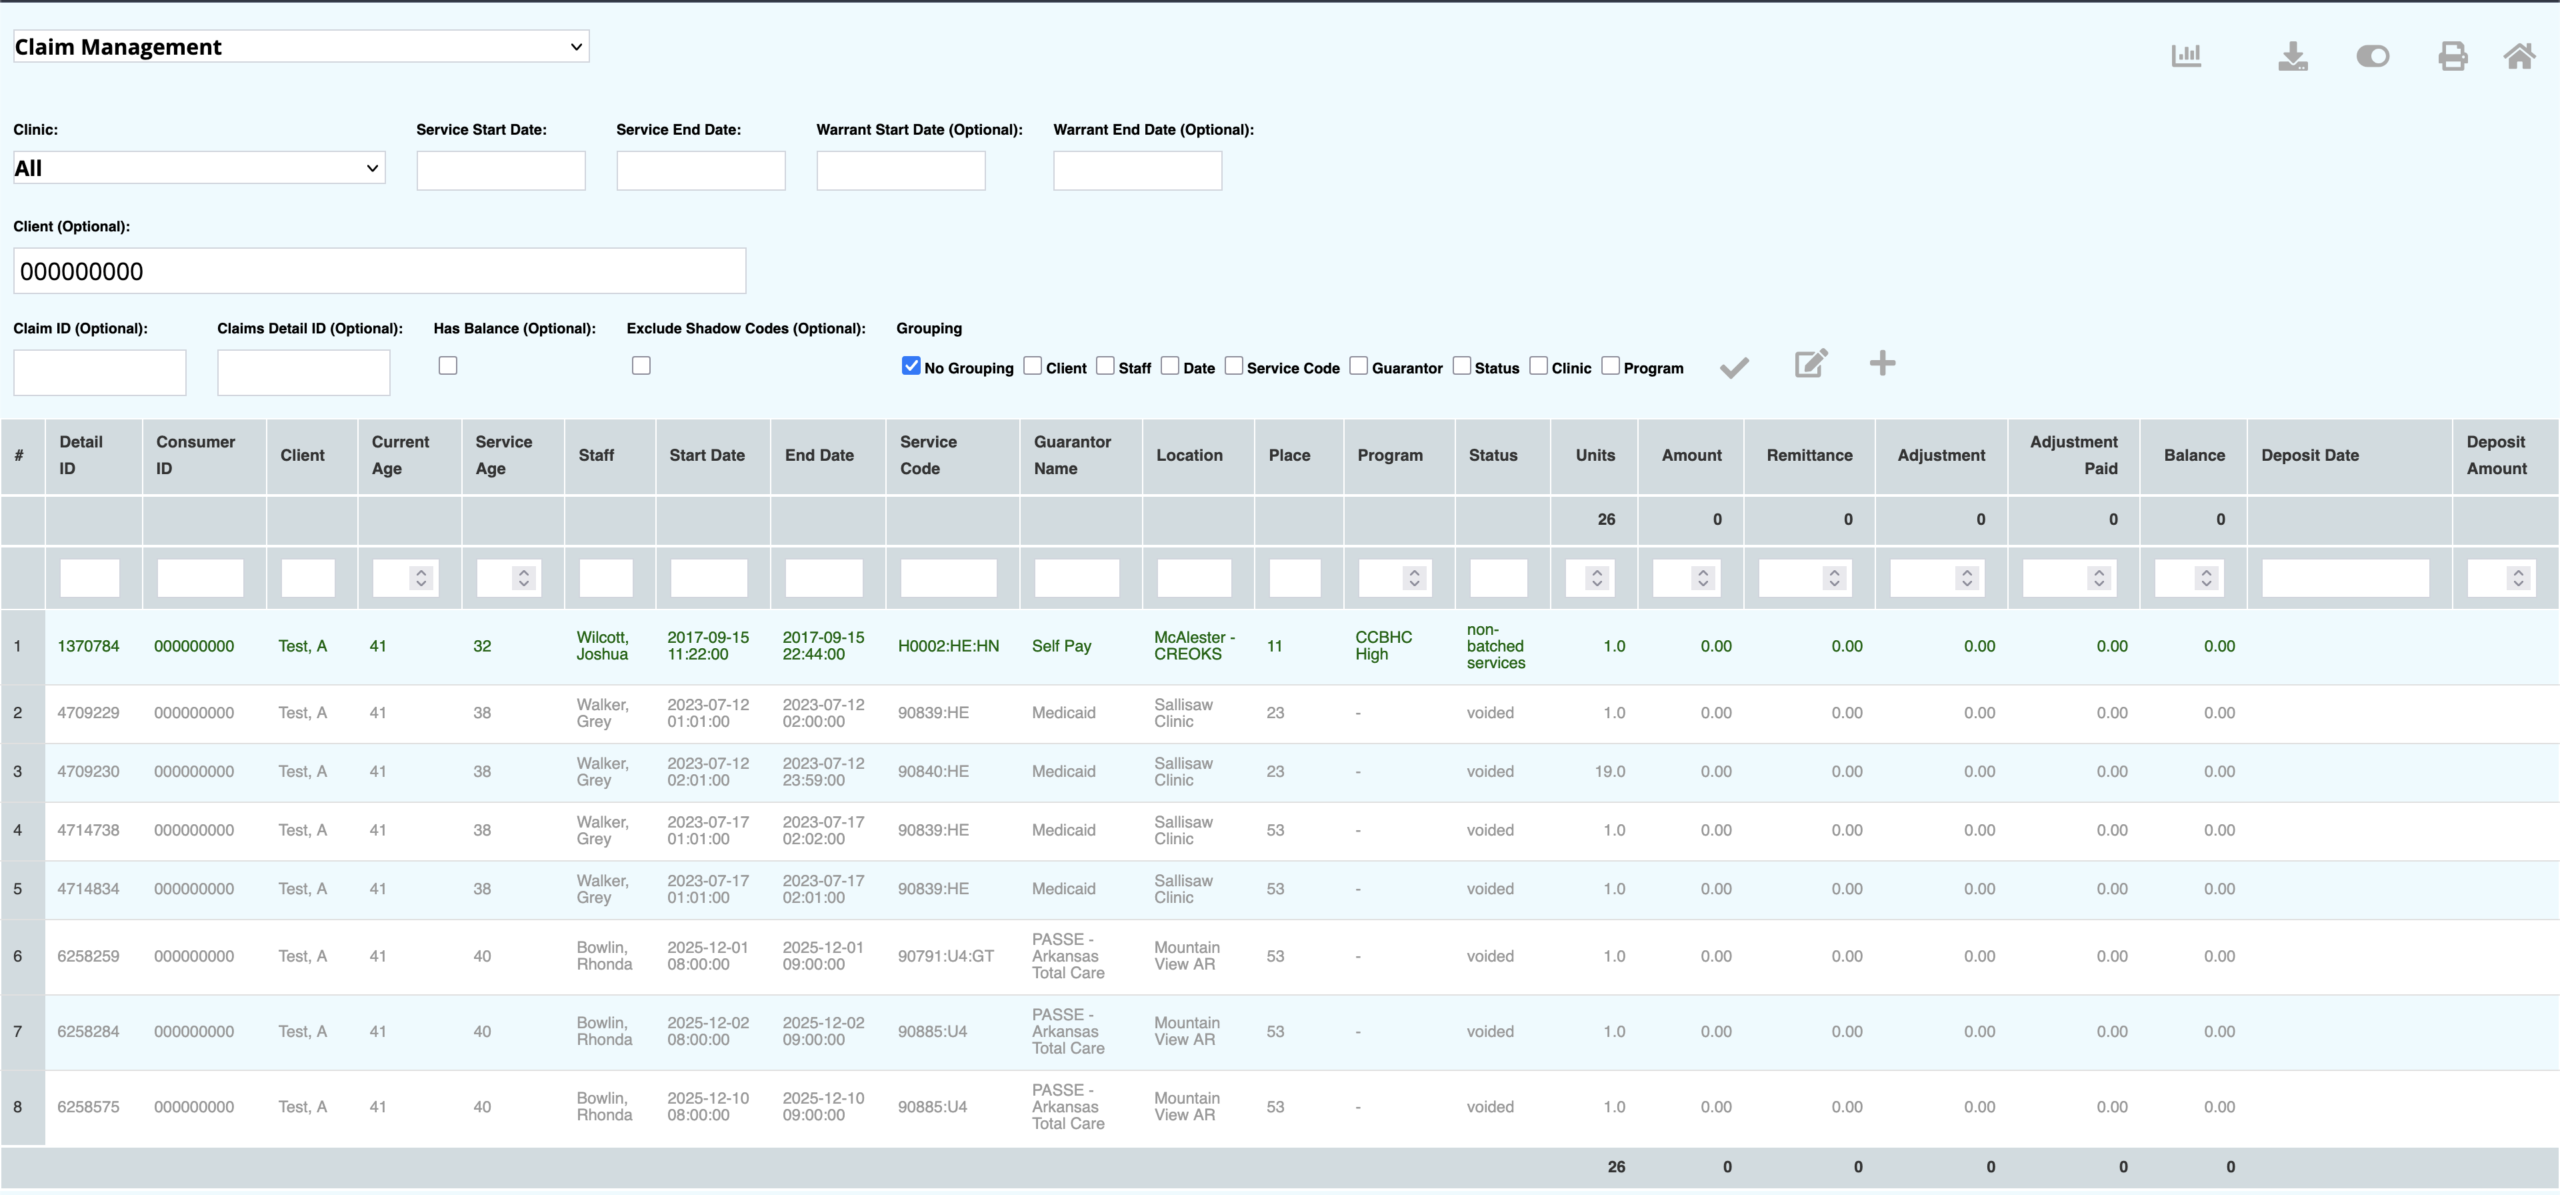Image resolution: width=2560 pixels, height=1195 pixels.
Task: Enable grouping by Clinic
Action: [1539, 366]
